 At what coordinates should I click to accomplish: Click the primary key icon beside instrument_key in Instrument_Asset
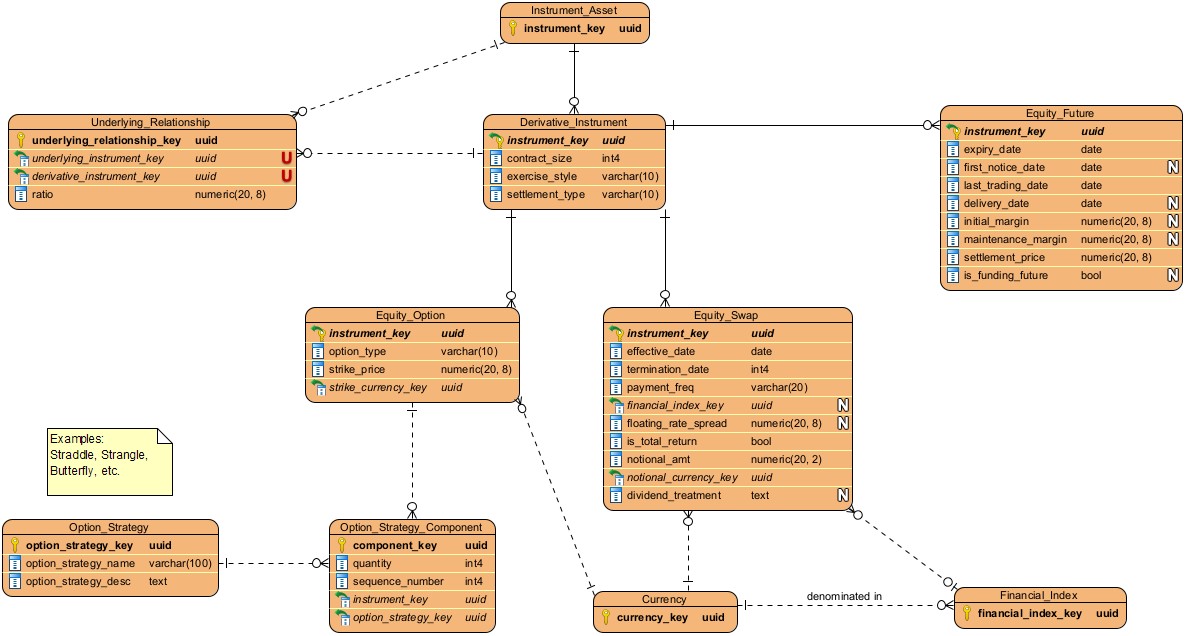pyautogui.click(x=513, y=28)
